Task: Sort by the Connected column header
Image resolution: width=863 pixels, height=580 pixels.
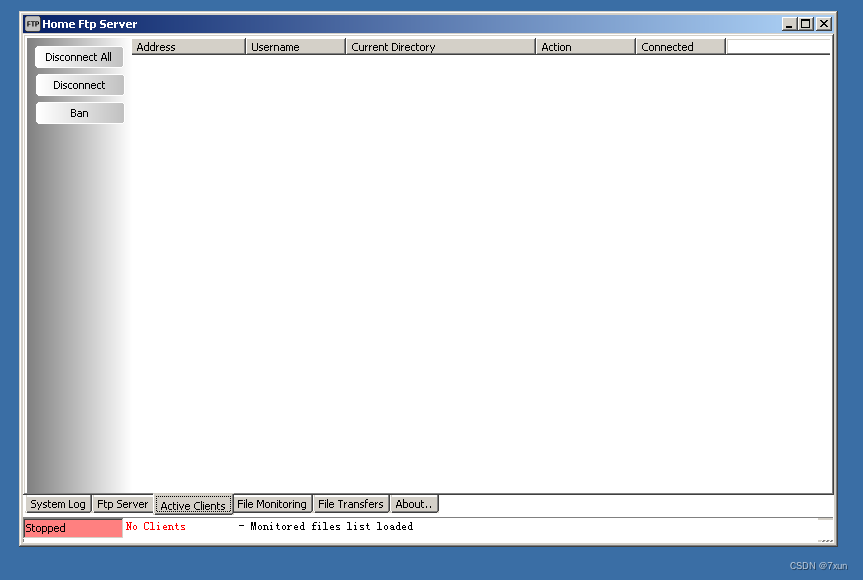Action: [x=679, y=46]
